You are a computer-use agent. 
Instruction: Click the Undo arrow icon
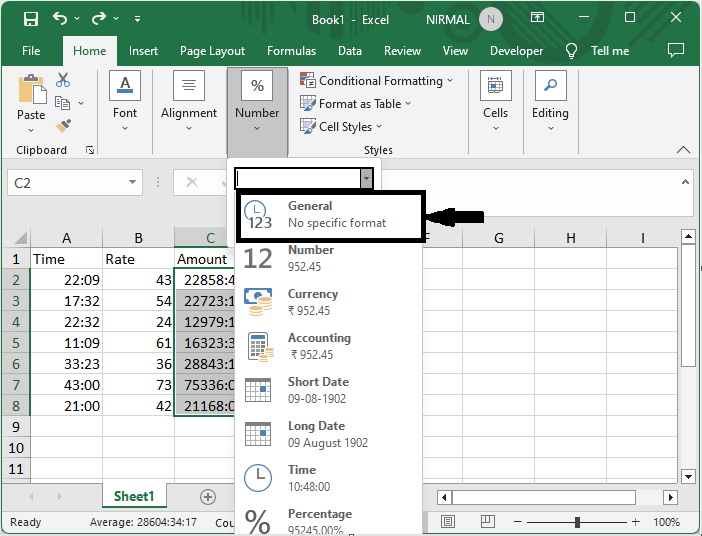tap(60, 19)
